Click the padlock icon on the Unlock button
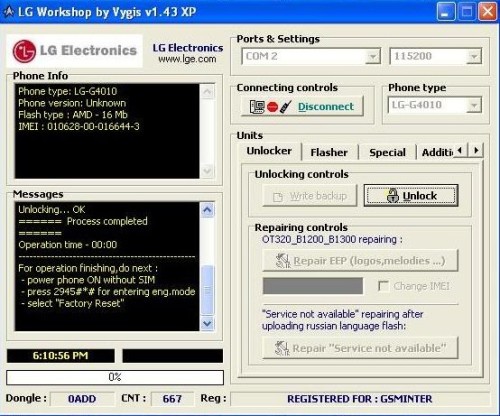Viewport: 500px width, 416px height. [393, 196]
